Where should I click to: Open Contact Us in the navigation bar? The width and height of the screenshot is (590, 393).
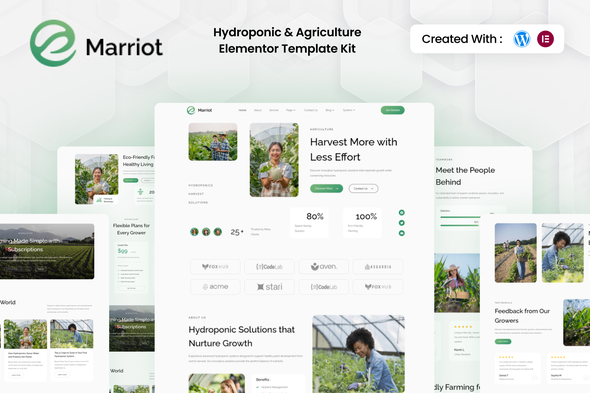point(311,110)
